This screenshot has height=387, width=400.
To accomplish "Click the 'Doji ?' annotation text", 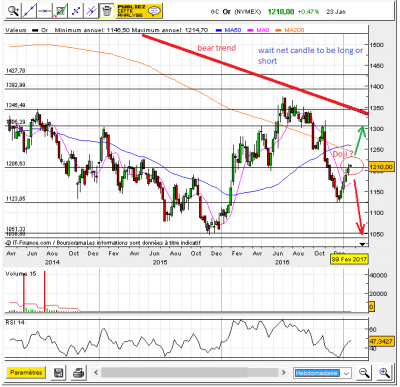I will (x=343, y=154).
